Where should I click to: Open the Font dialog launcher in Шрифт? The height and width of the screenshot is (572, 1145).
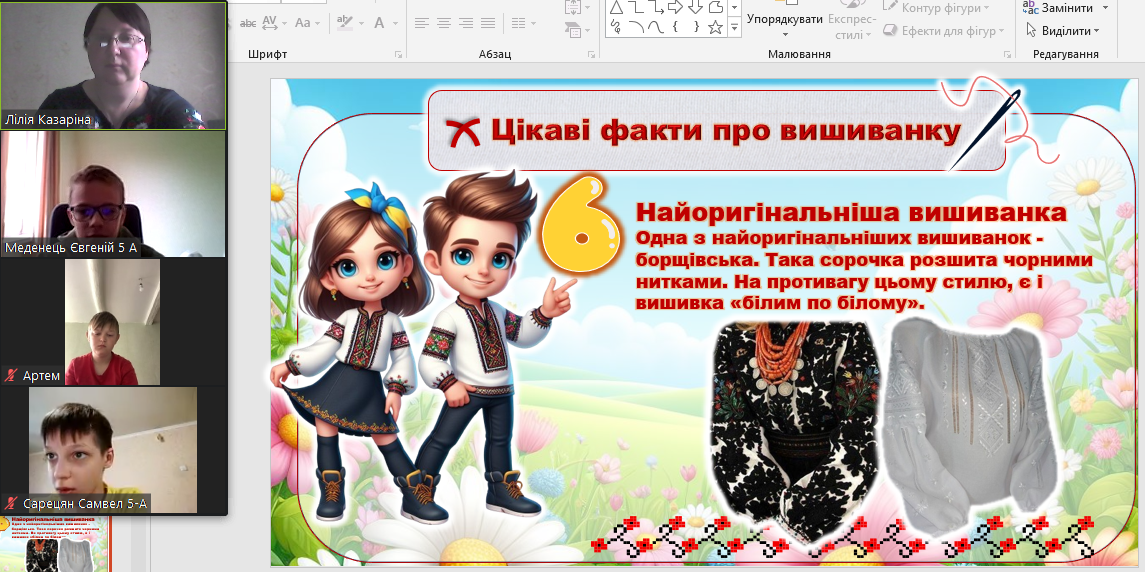click(x=398, y=54)
